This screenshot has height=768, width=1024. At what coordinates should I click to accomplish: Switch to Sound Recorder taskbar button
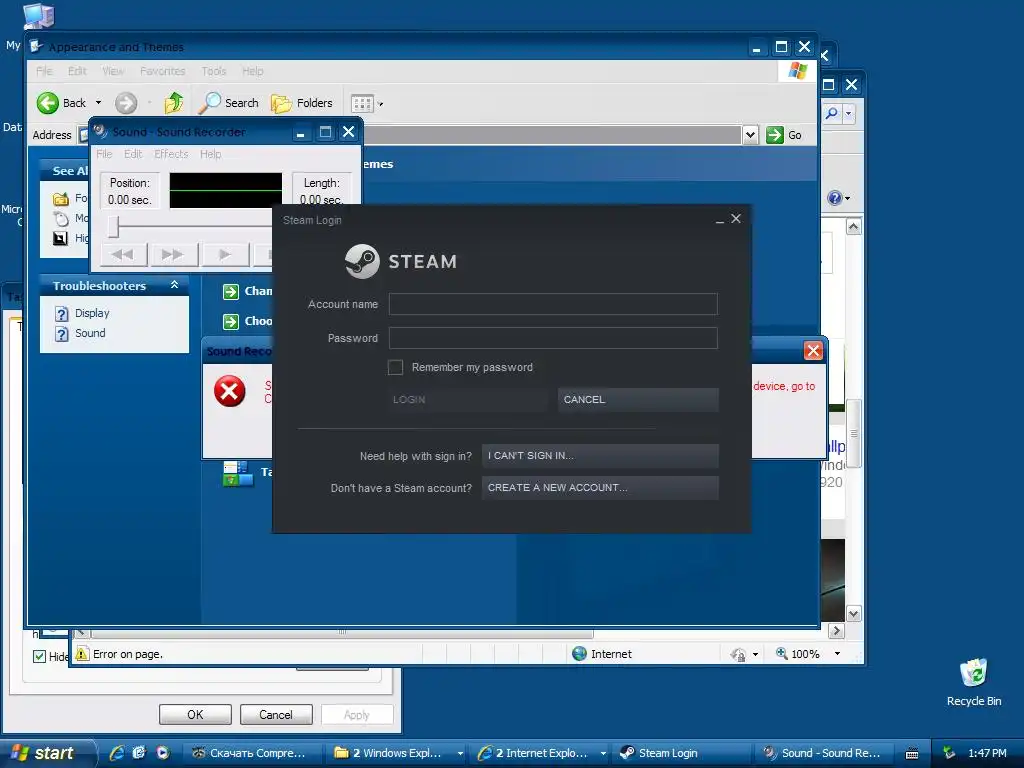click(825, 753)
